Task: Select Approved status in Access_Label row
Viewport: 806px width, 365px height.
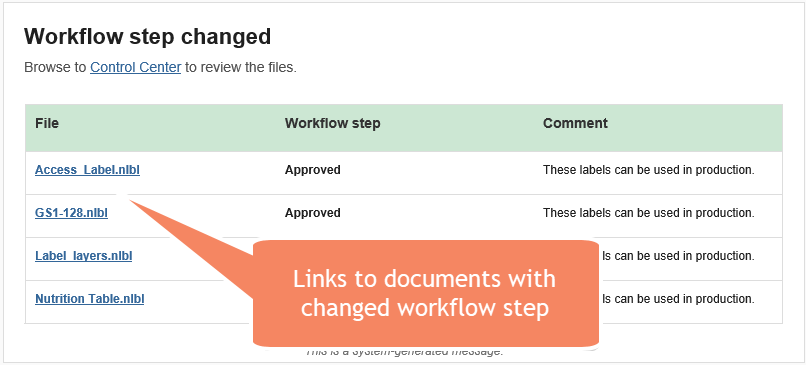Action: point(313,170)
